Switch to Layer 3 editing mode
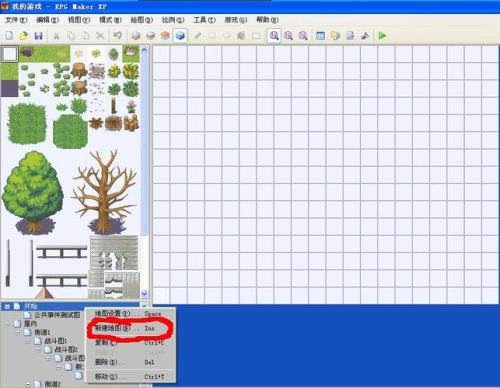500x388 pixels. click(165, 35)
